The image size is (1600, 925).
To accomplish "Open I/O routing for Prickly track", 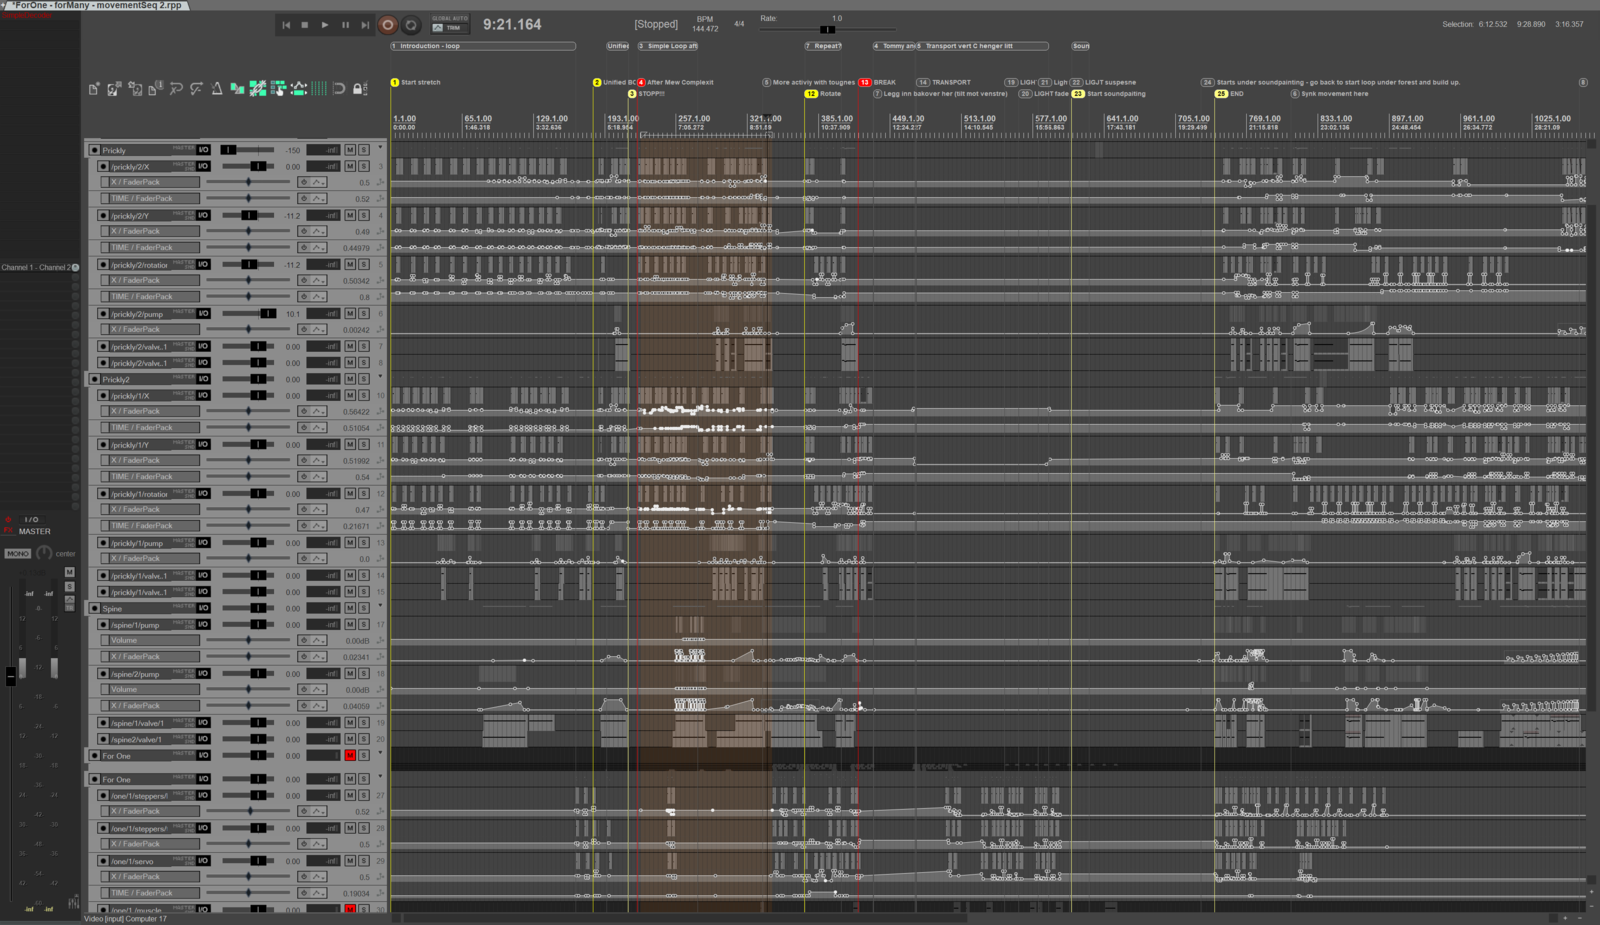I will pos(203,150).
